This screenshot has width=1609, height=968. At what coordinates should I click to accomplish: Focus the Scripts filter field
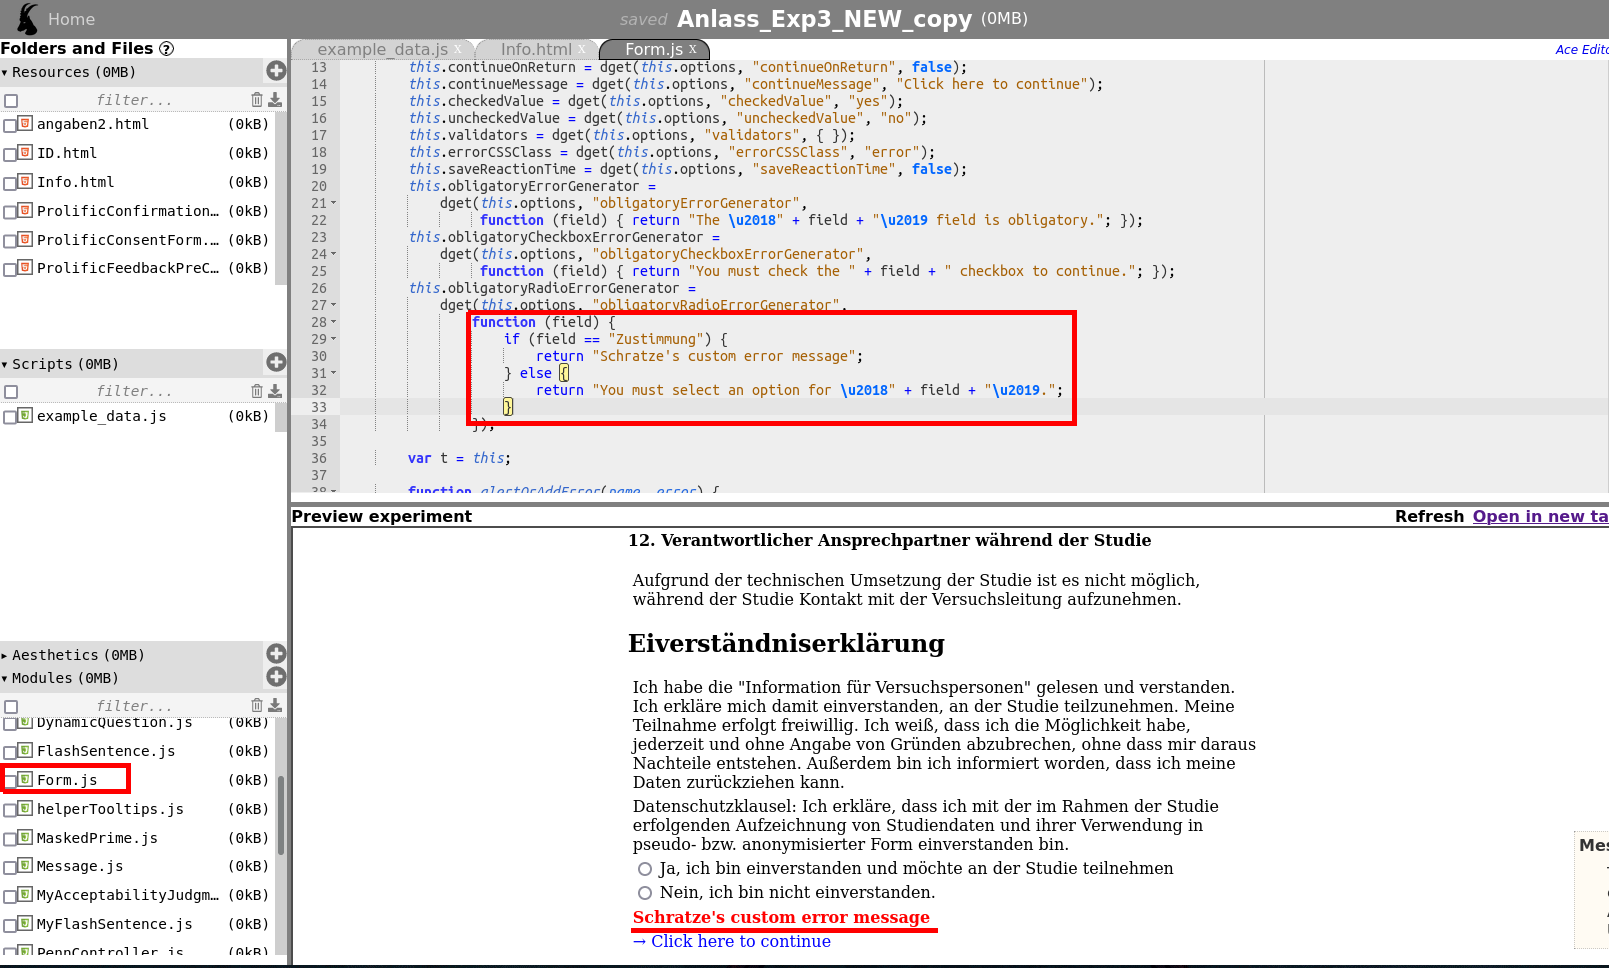(134, 391)
